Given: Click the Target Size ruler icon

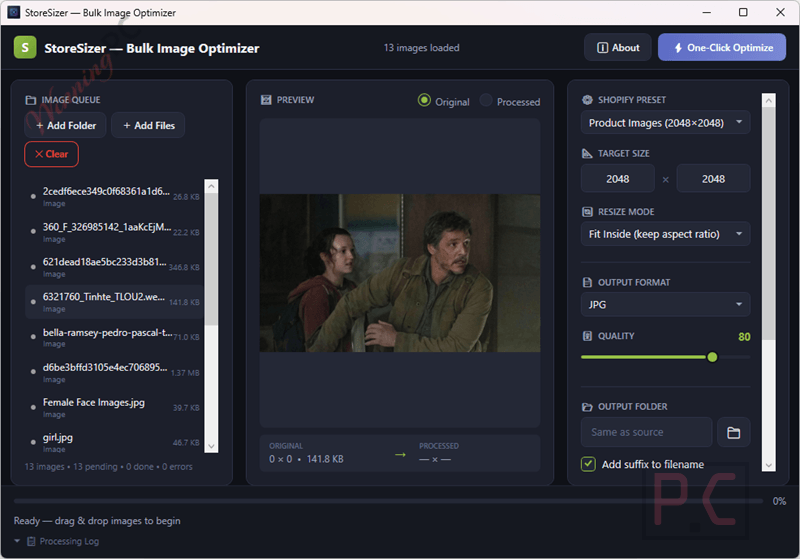Looking at the screenshot, I should coord(587,154).
